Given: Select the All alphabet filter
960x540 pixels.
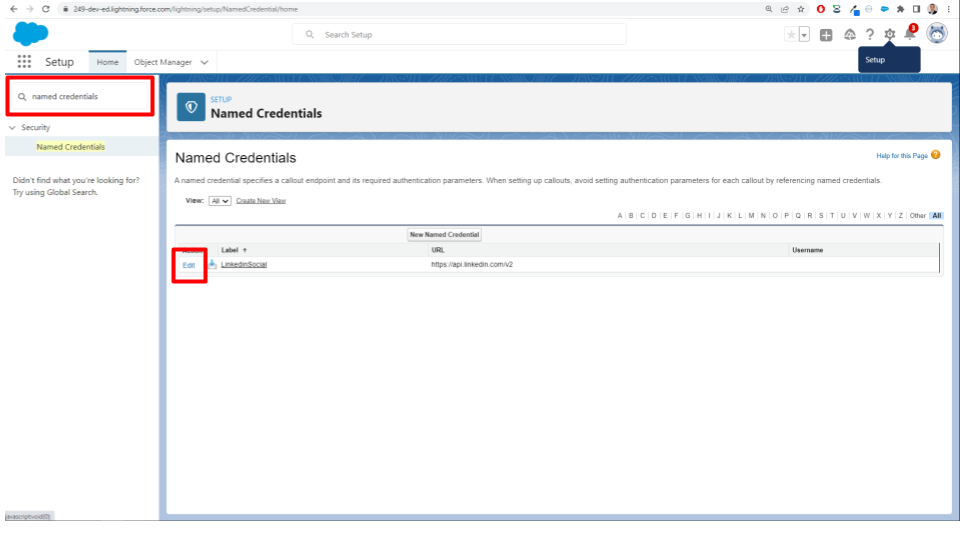Looking at the screenshot, I should (x=937, y=216).
